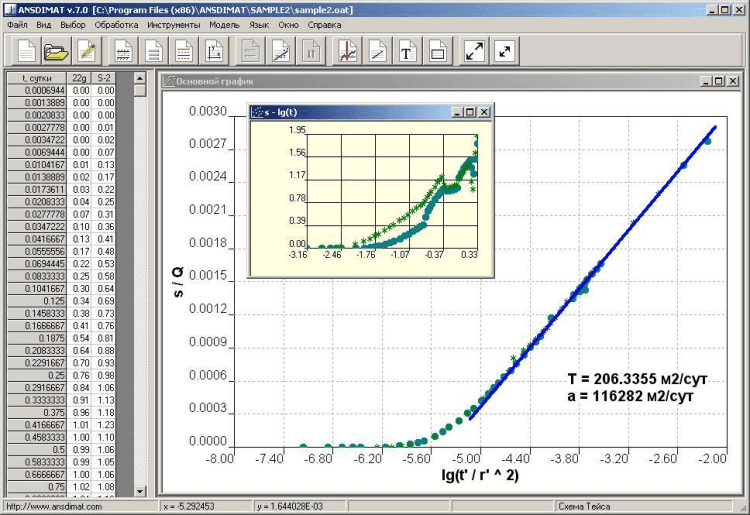Click the S-2 value 1.23 cell
This screenshot has width=750, height=515.
[x=104, y=425]
